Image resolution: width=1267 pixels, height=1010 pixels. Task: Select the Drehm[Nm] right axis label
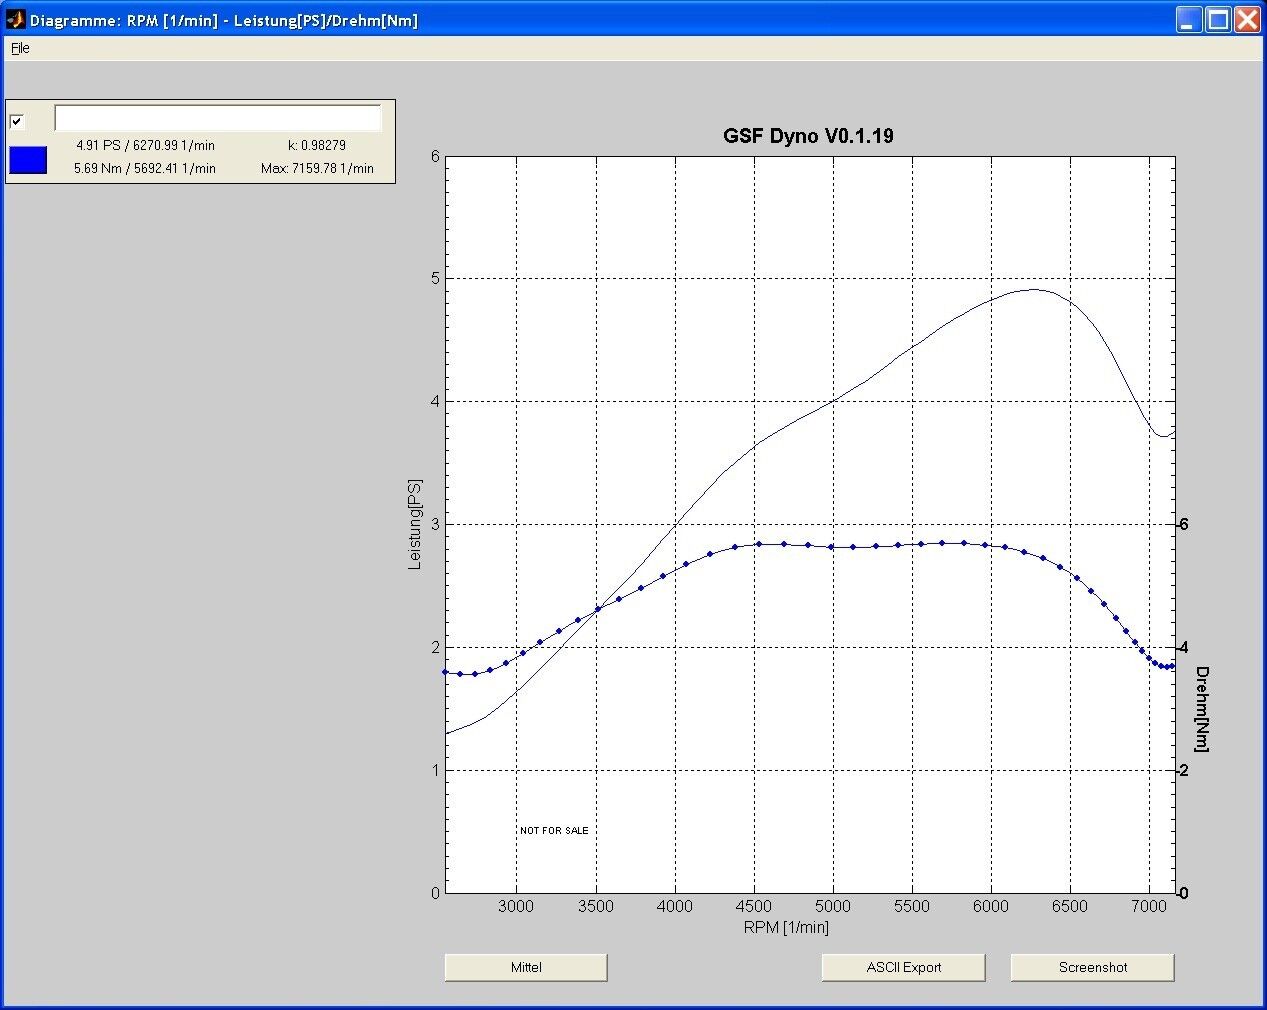point(1201,709)
